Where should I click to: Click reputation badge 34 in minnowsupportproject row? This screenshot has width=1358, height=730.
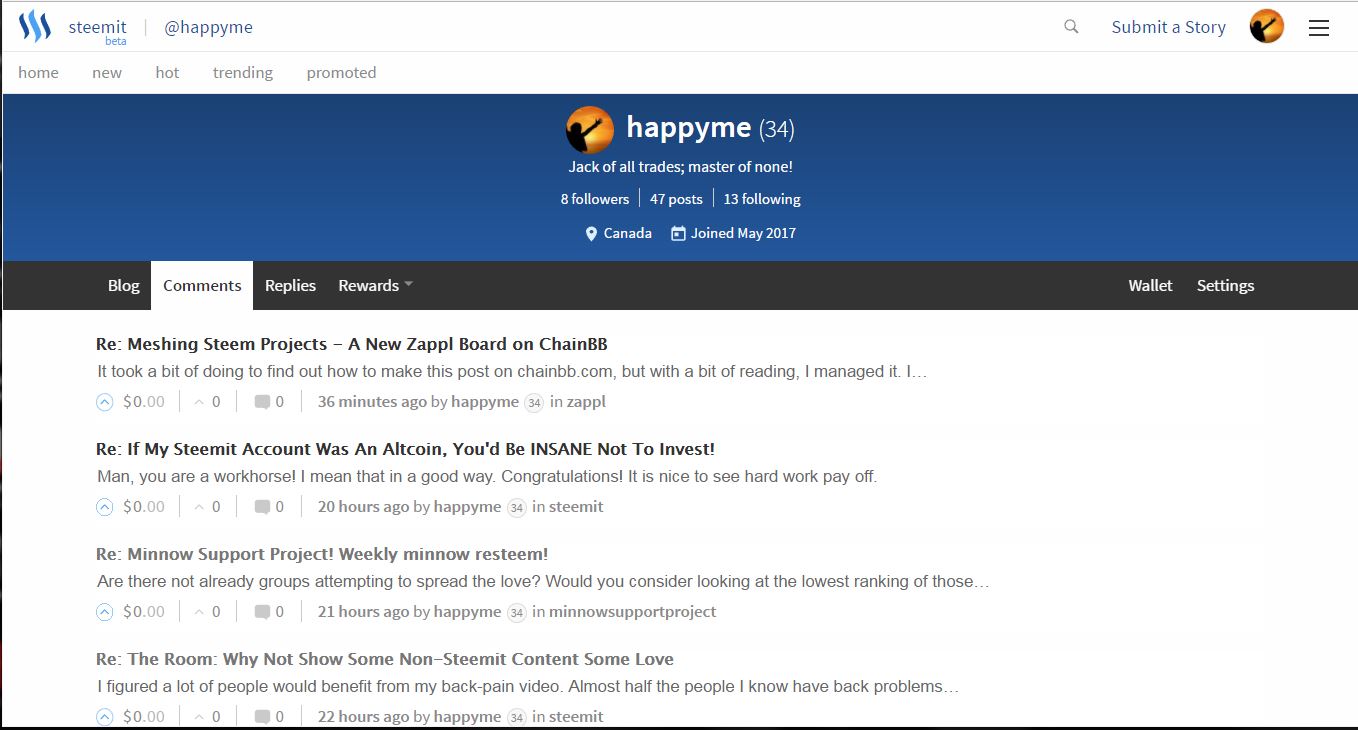click(517, 613)
